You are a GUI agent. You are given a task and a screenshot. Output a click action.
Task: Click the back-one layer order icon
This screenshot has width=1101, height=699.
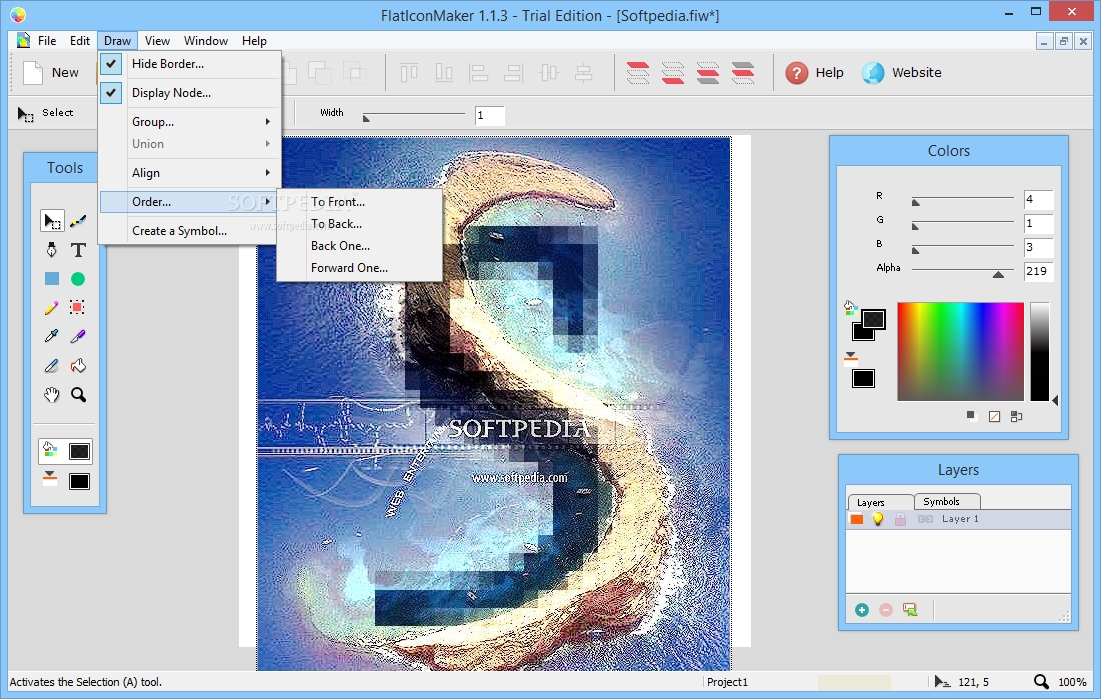pyautogui.click(x=708, y=72)
